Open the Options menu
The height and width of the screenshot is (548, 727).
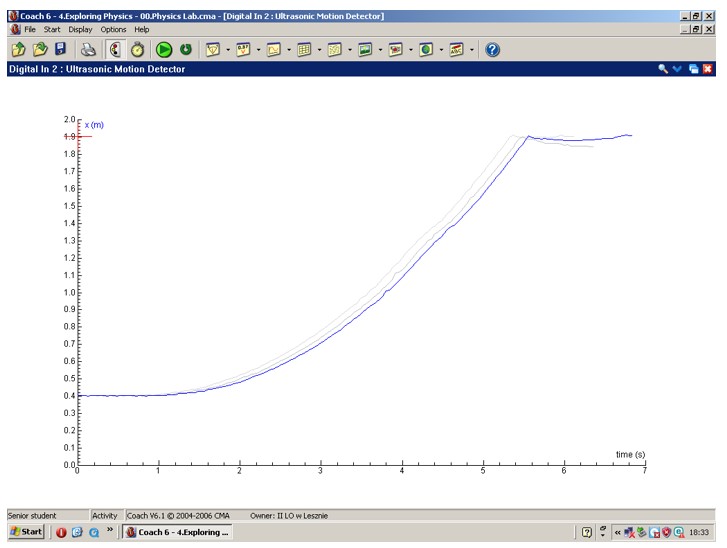[113, 30]
